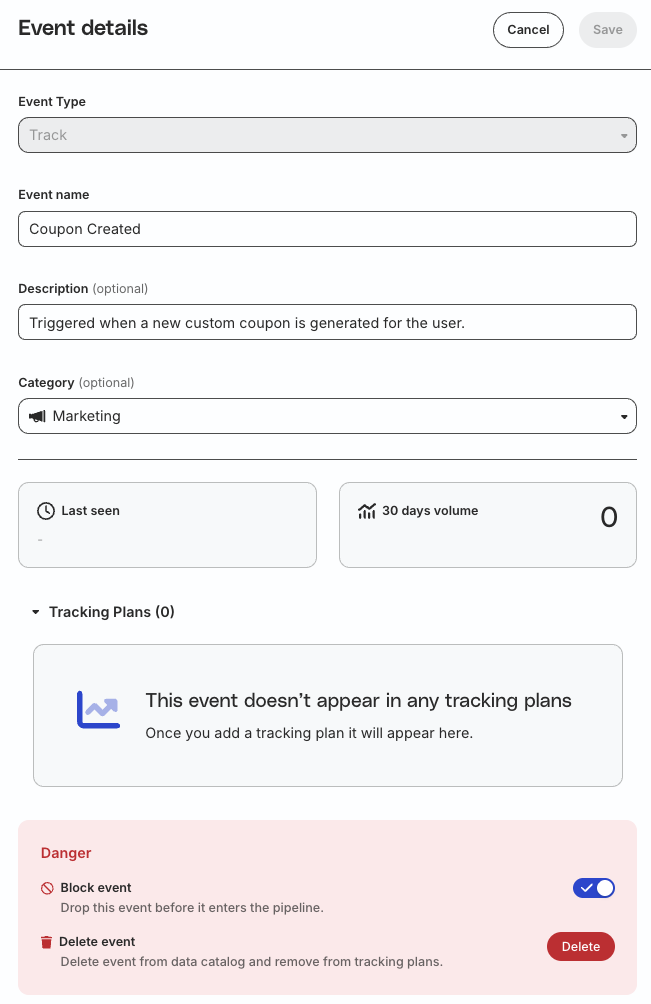
Task: Click the bar chart icon for 30 days volume
Action: click(x=367, y=511)
